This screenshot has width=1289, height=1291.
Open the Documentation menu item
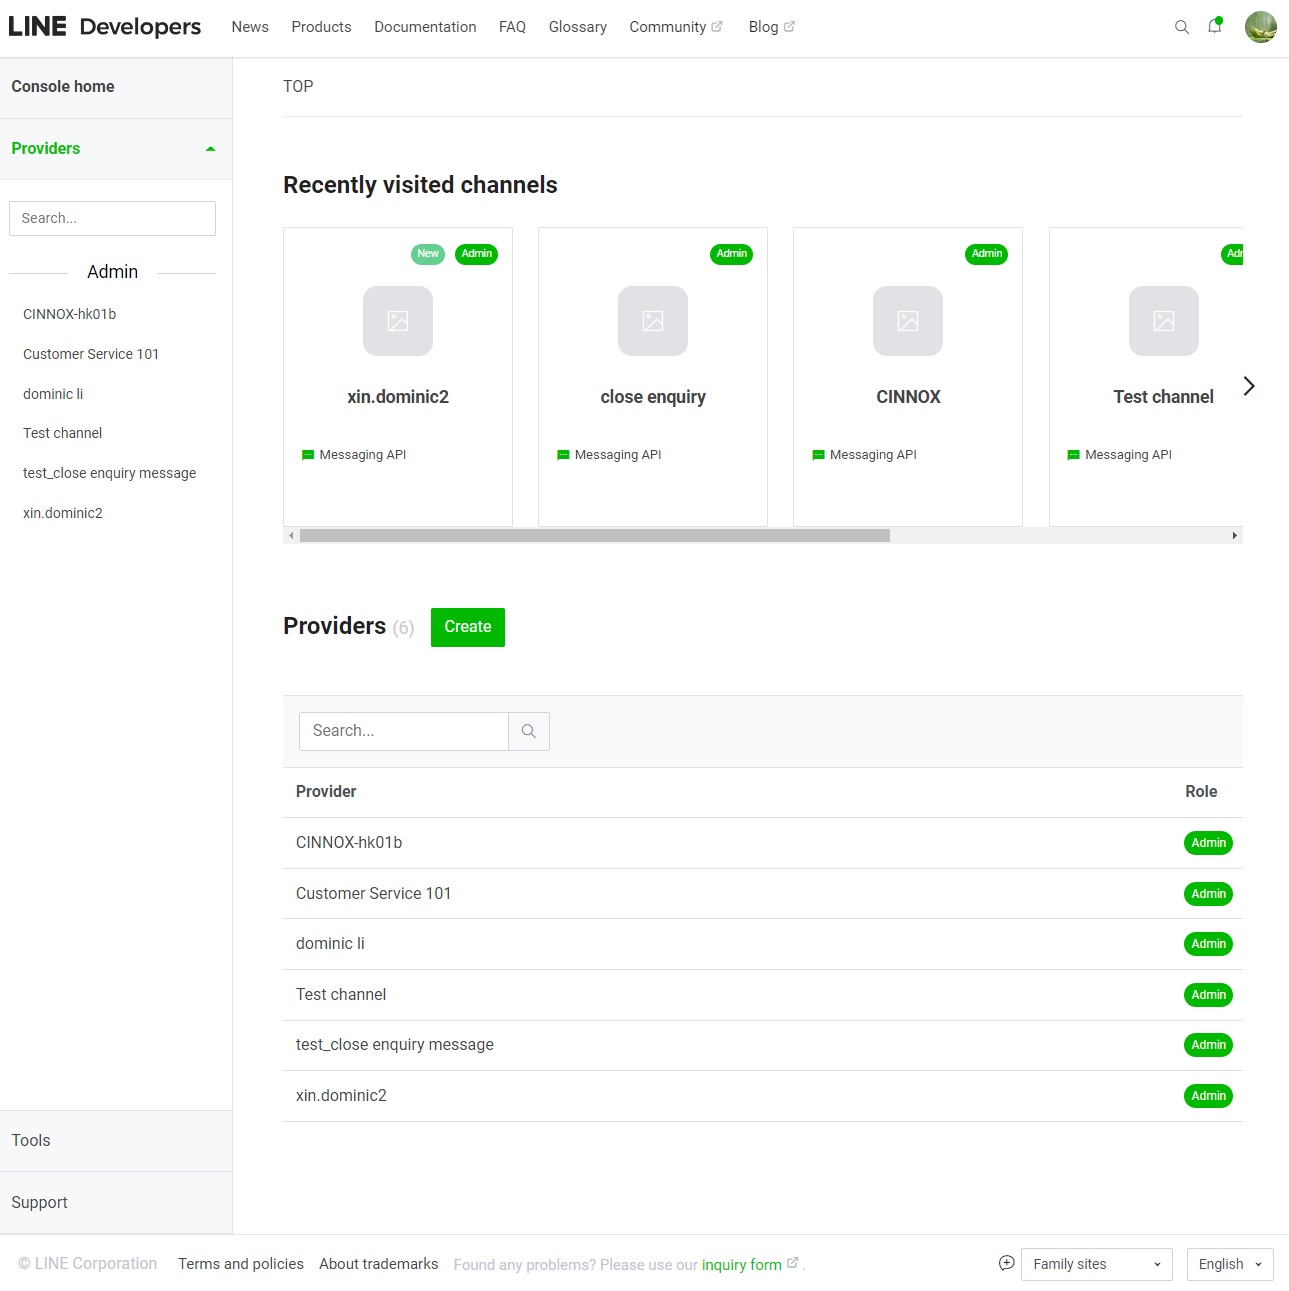point(425,27)
